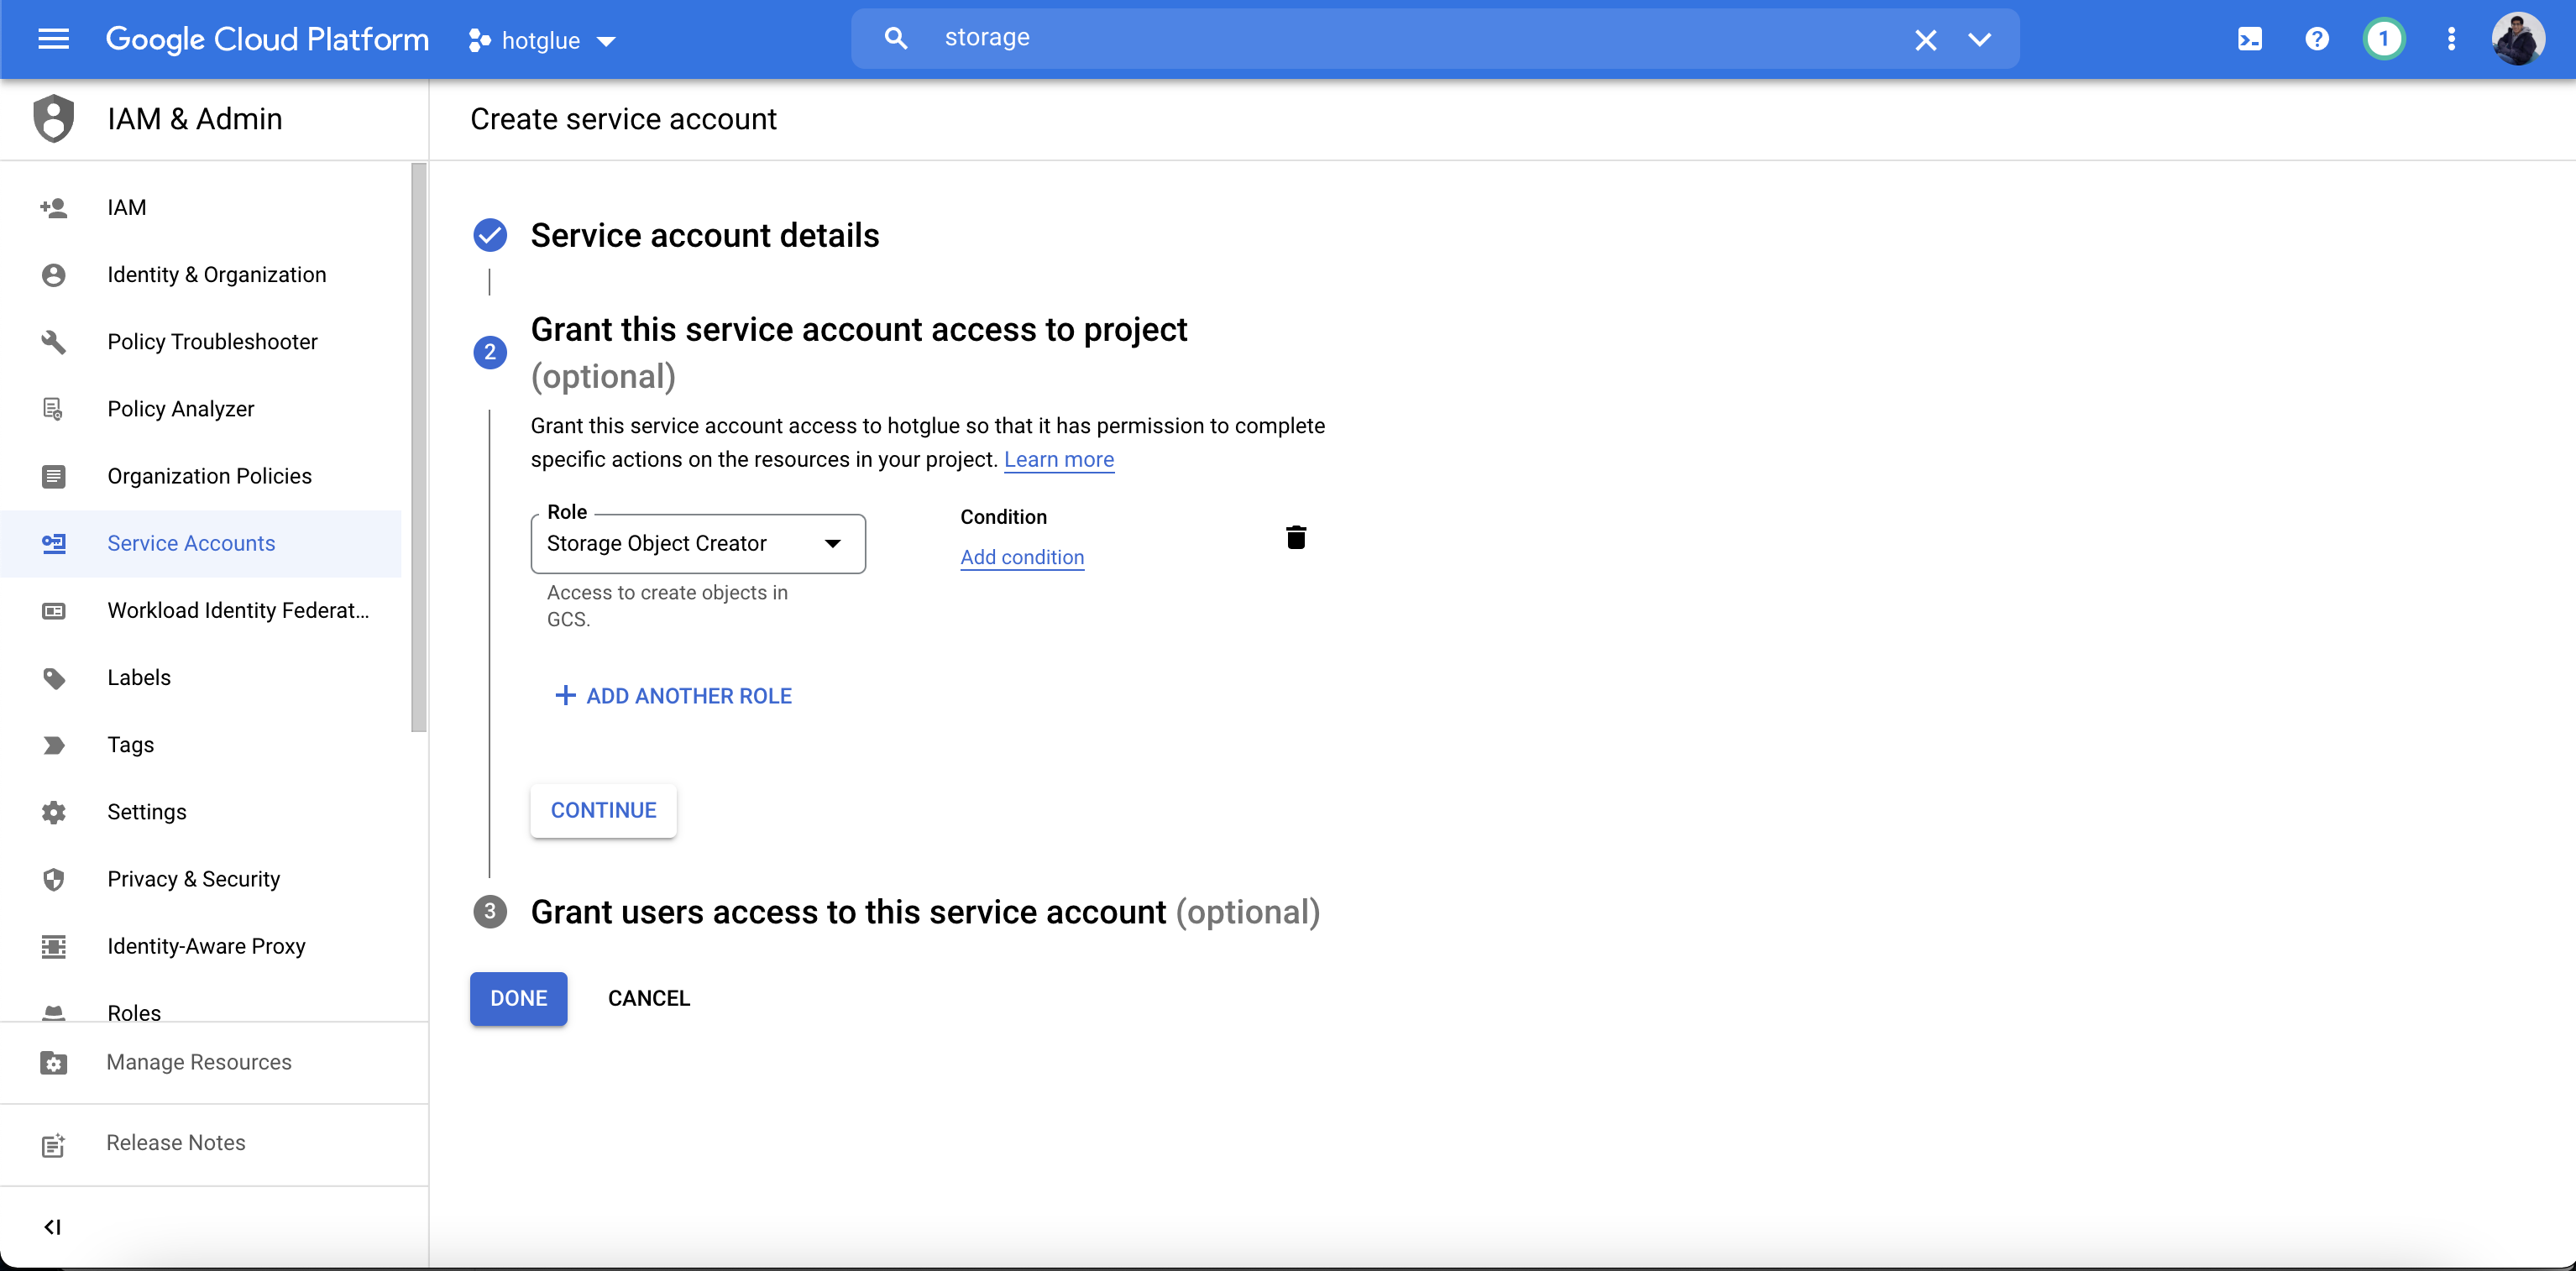Open the hamburger navigation menu
This screenshot has width=2576, height=1271.
[x=53, y=39]
